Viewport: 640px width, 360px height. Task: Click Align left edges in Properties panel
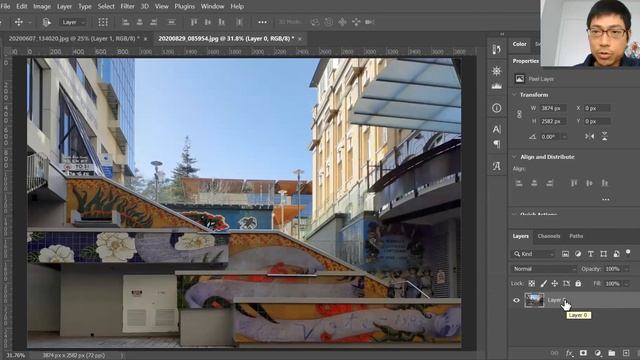coord(519,183)
